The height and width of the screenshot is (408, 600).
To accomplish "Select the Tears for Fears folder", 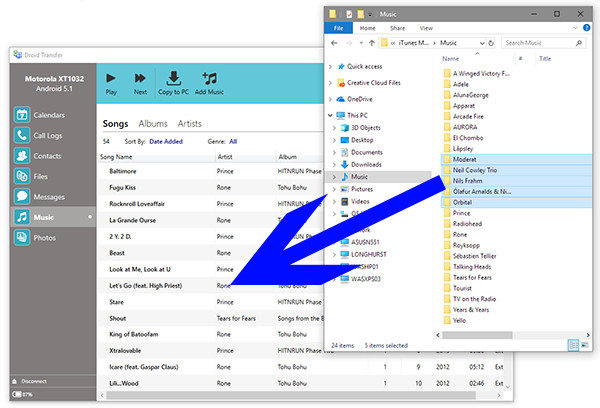I will [472, 277].
